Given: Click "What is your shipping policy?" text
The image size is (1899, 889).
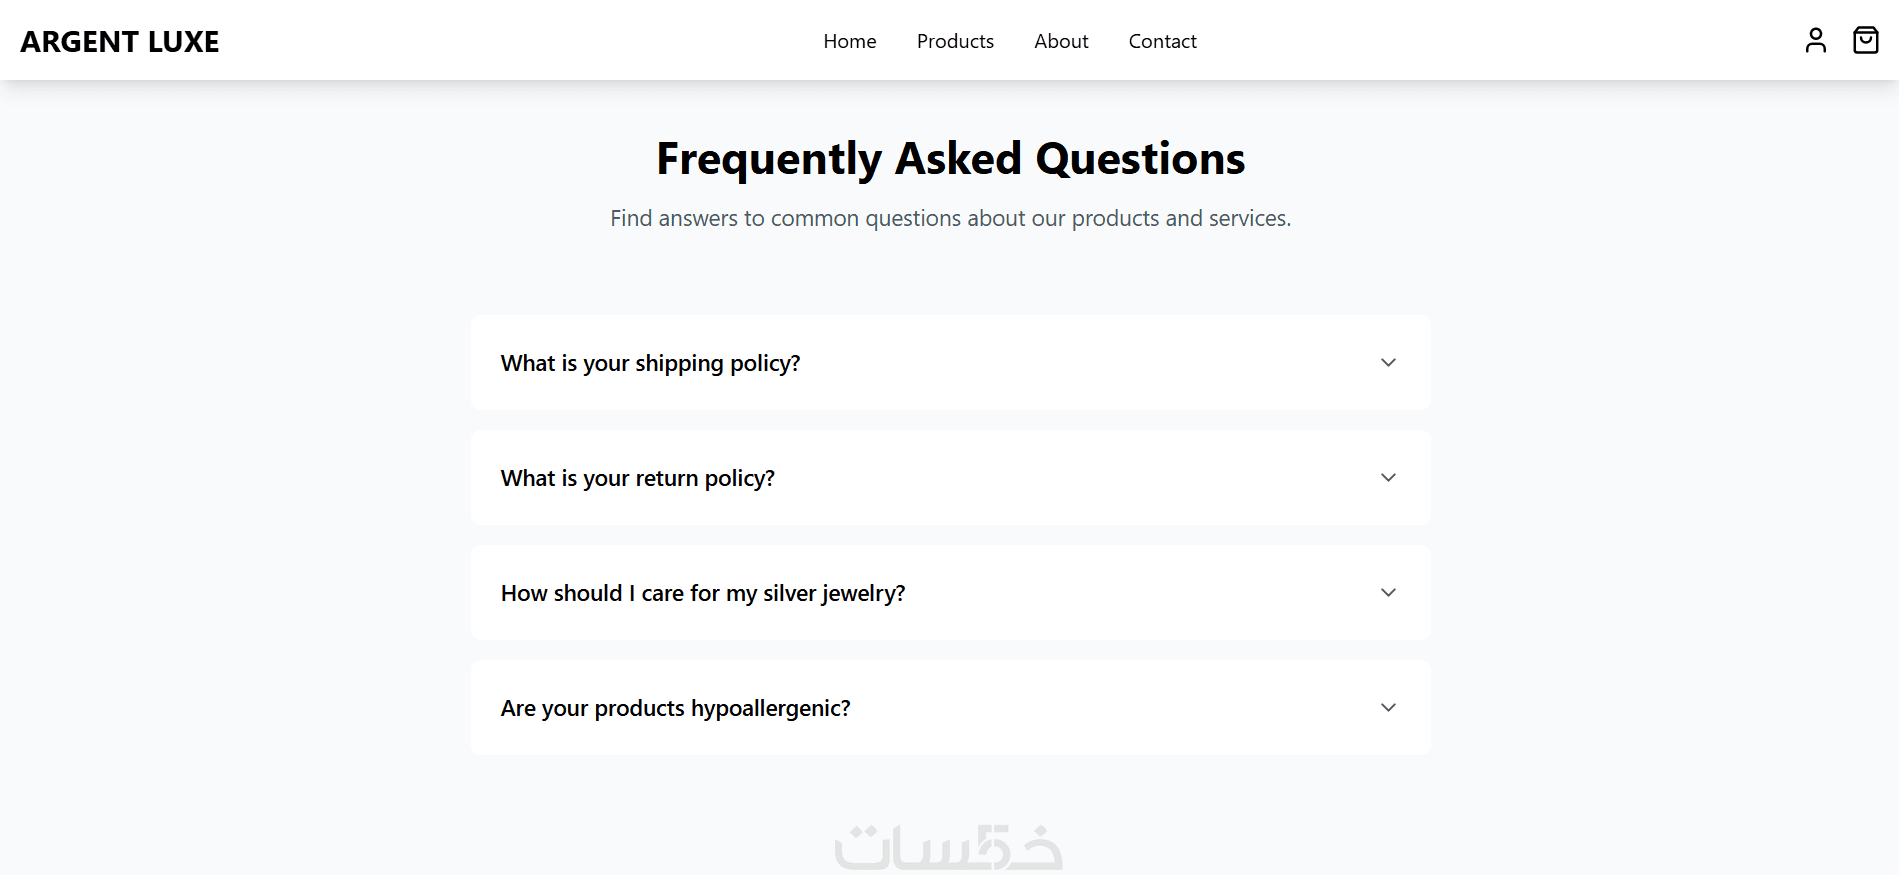Looking at the screenshot, I should pos(650,363).
